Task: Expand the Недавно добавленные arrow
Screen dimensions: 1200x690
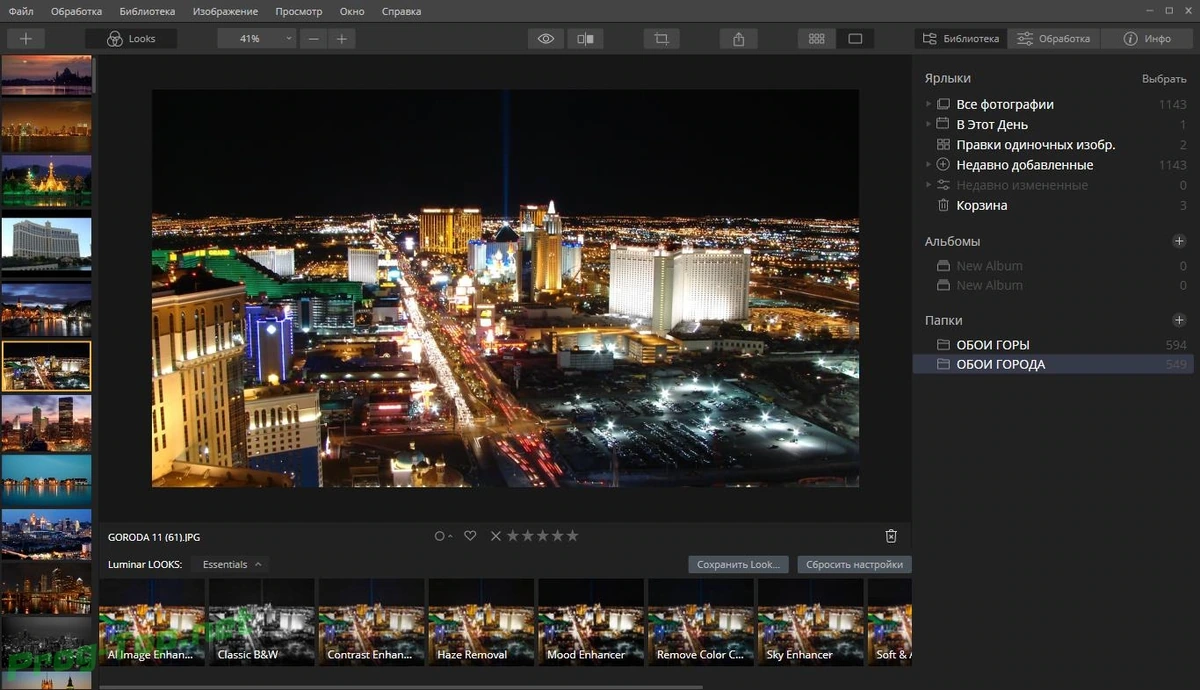Action: tap(928, 164)
